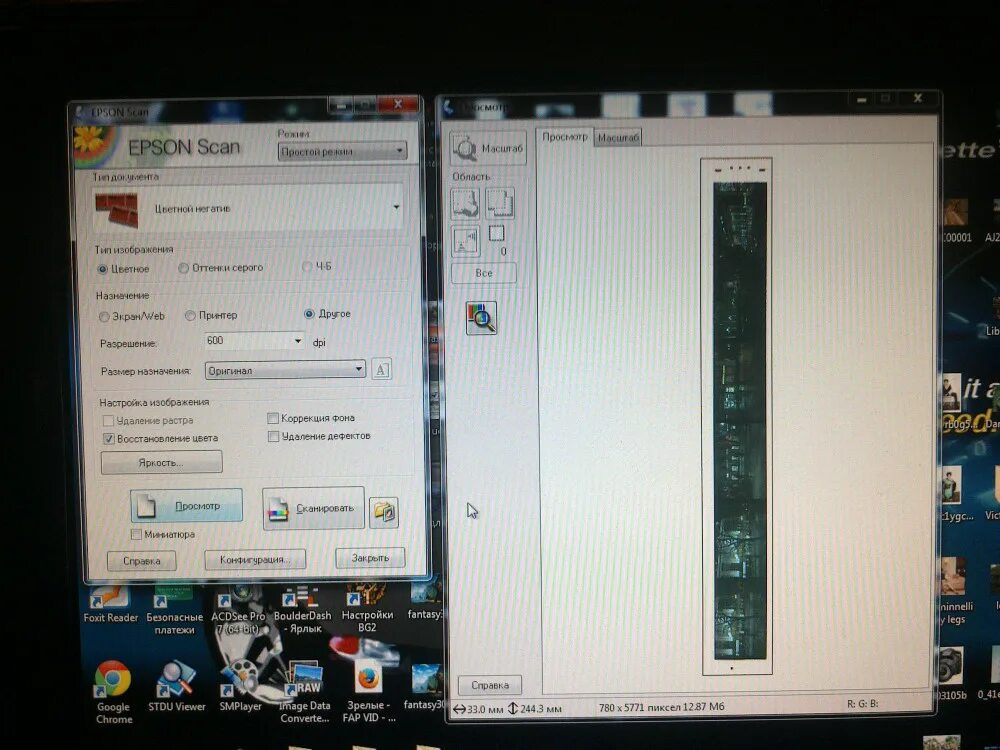The image size is (1000, 750).
Task: Select Оттенки серого image type
Action: 184,268
